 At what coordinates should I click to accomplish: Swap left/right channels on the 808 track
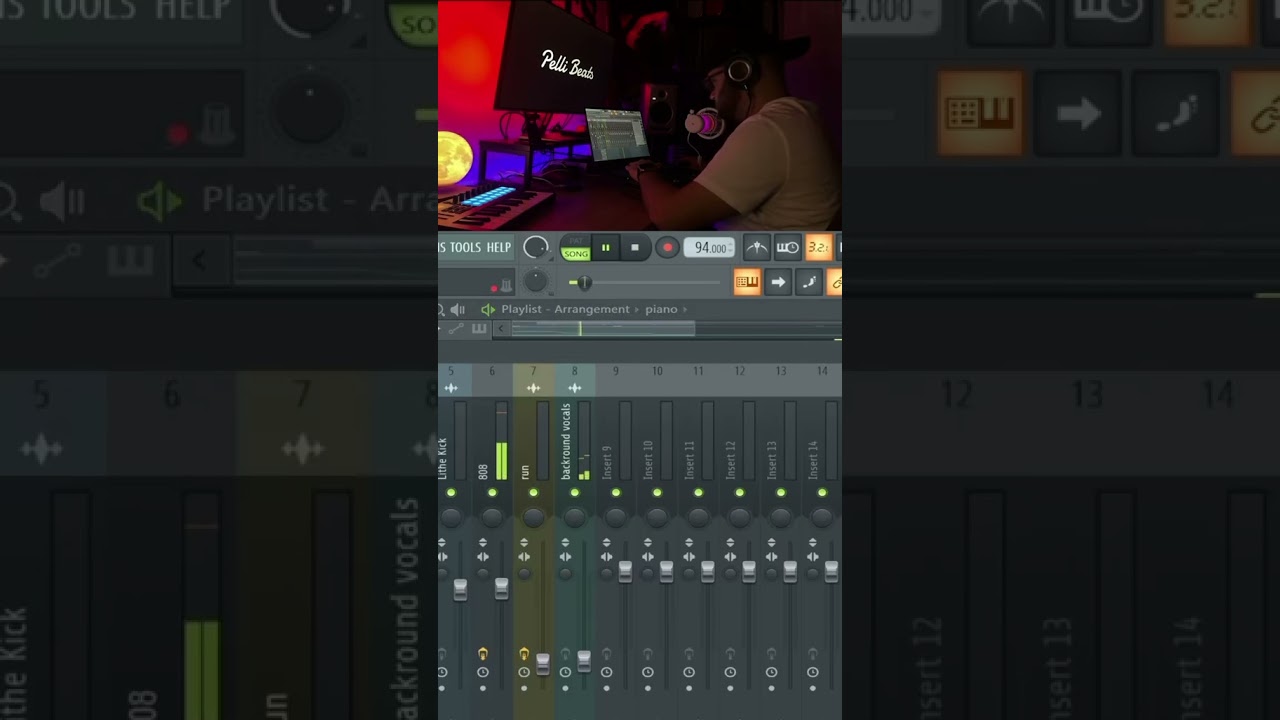(x=483, y=557)
